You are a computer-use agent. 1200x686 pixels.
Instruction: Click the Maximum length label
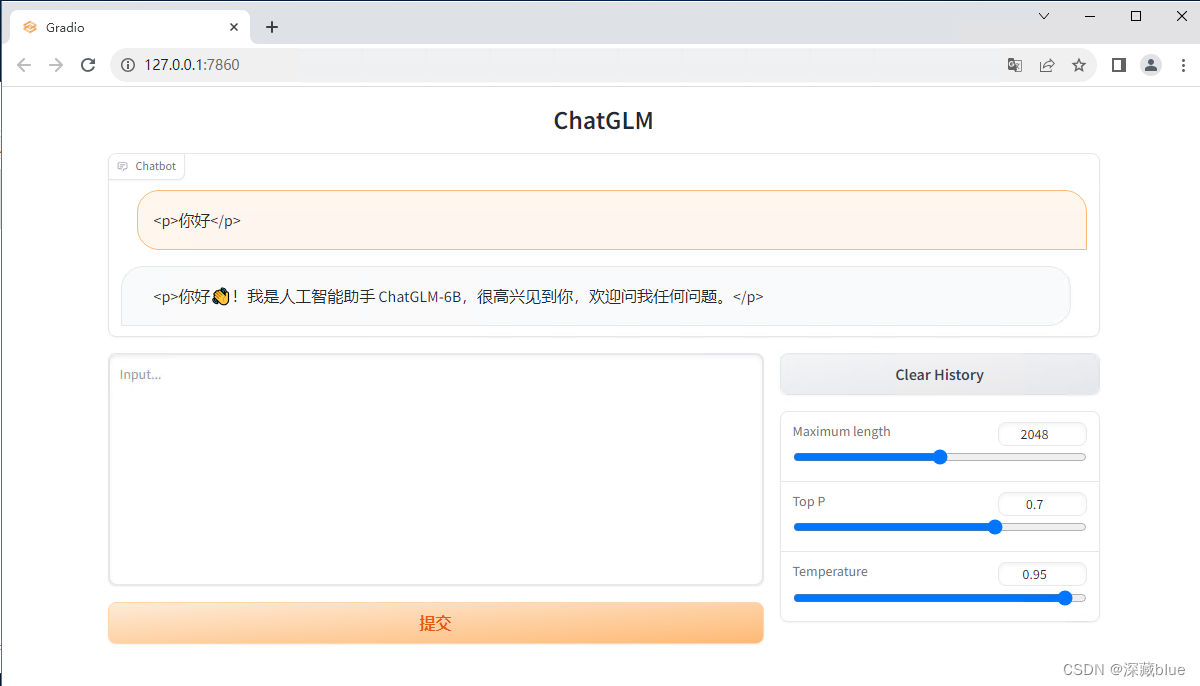841,432
